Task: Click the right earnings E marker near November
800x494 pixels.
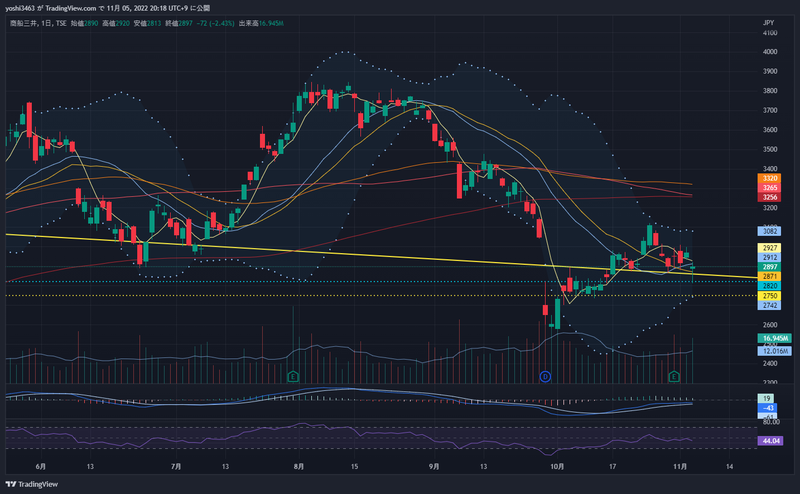Action: pos(674,377)
